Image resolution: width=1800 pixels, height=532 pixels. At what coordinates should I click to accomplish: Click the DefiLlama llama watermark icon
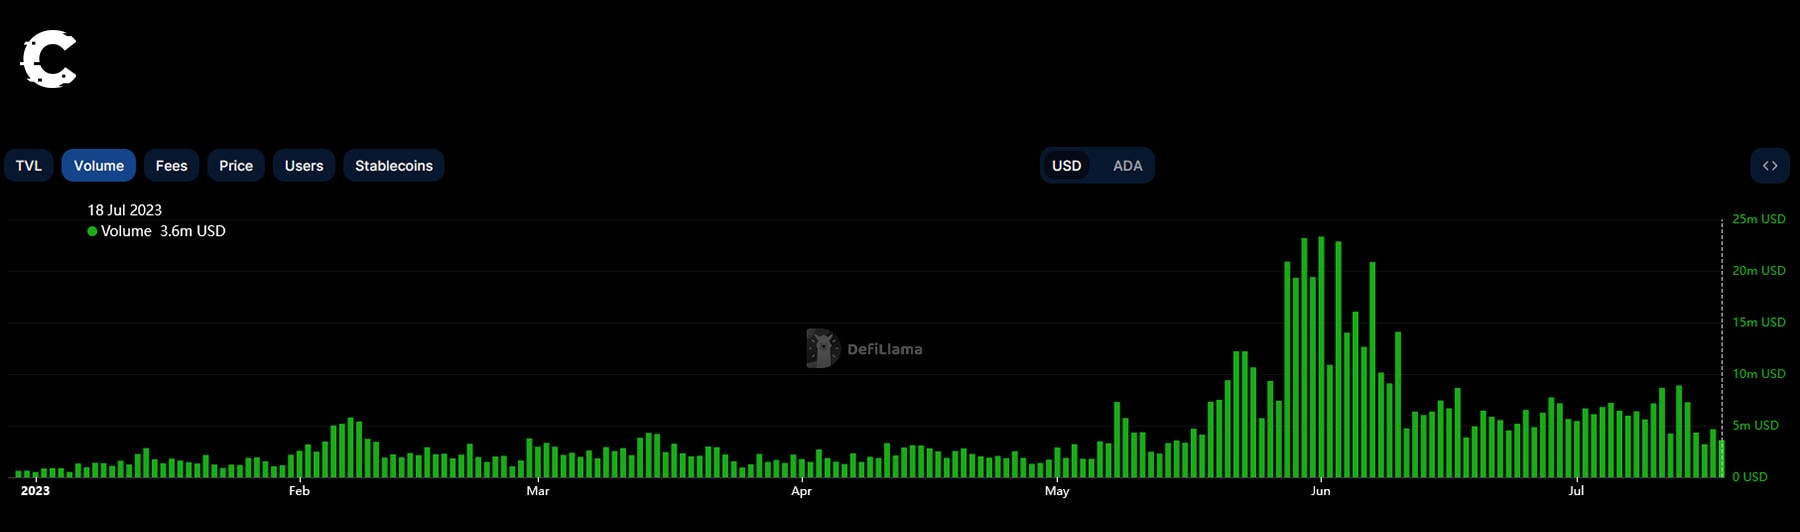coord(822,349)
